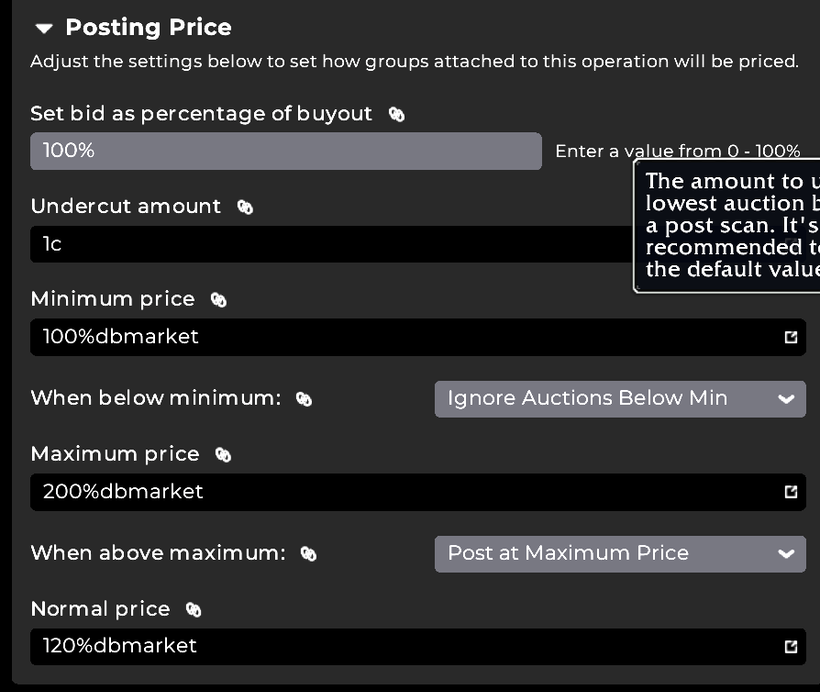The width and height of the screenshot is (820, 692).
Task: Open expanded editor for Normal price
Action: [x=791, y=646]
